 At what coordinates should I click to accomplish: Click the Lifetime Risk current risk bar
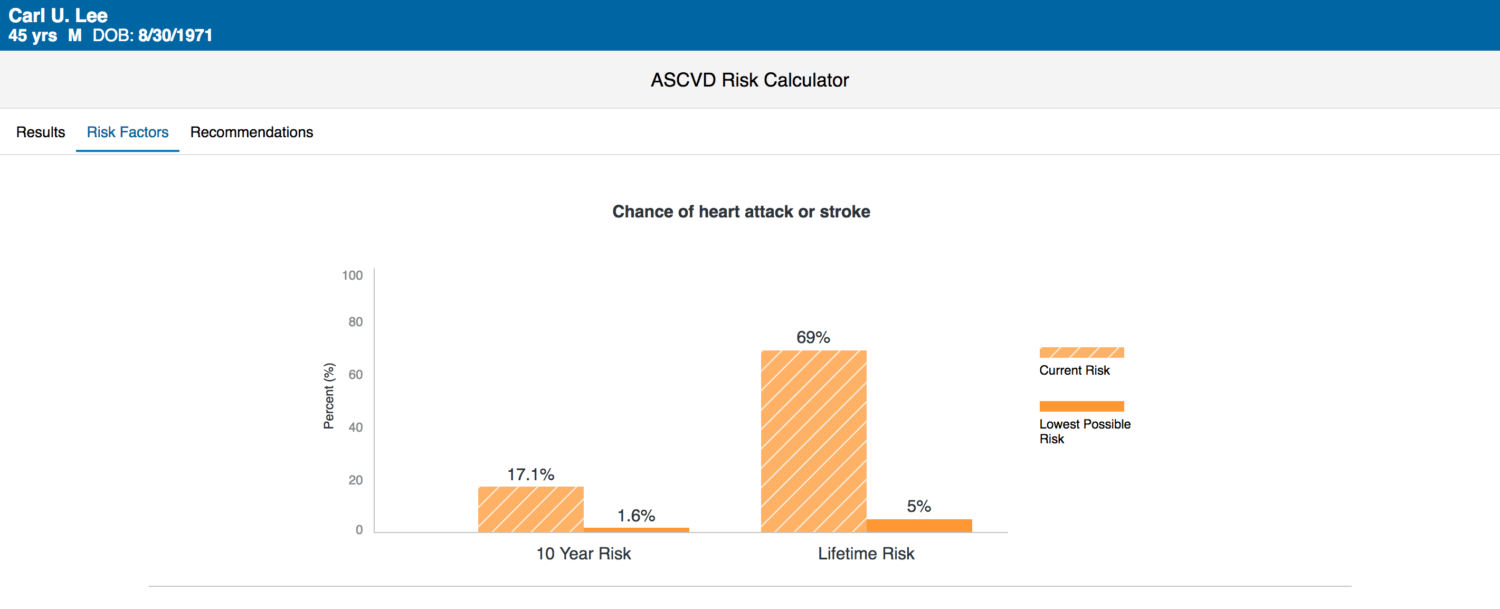pos(813,440)
